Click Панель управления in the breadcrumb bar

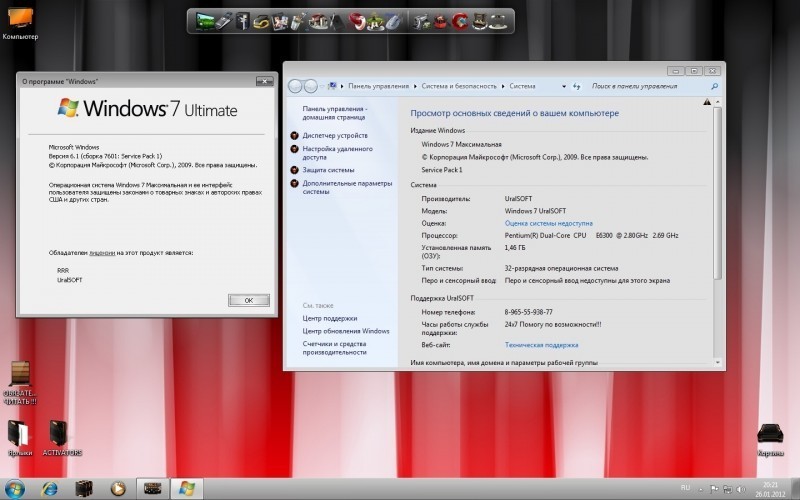coord(379,86)
